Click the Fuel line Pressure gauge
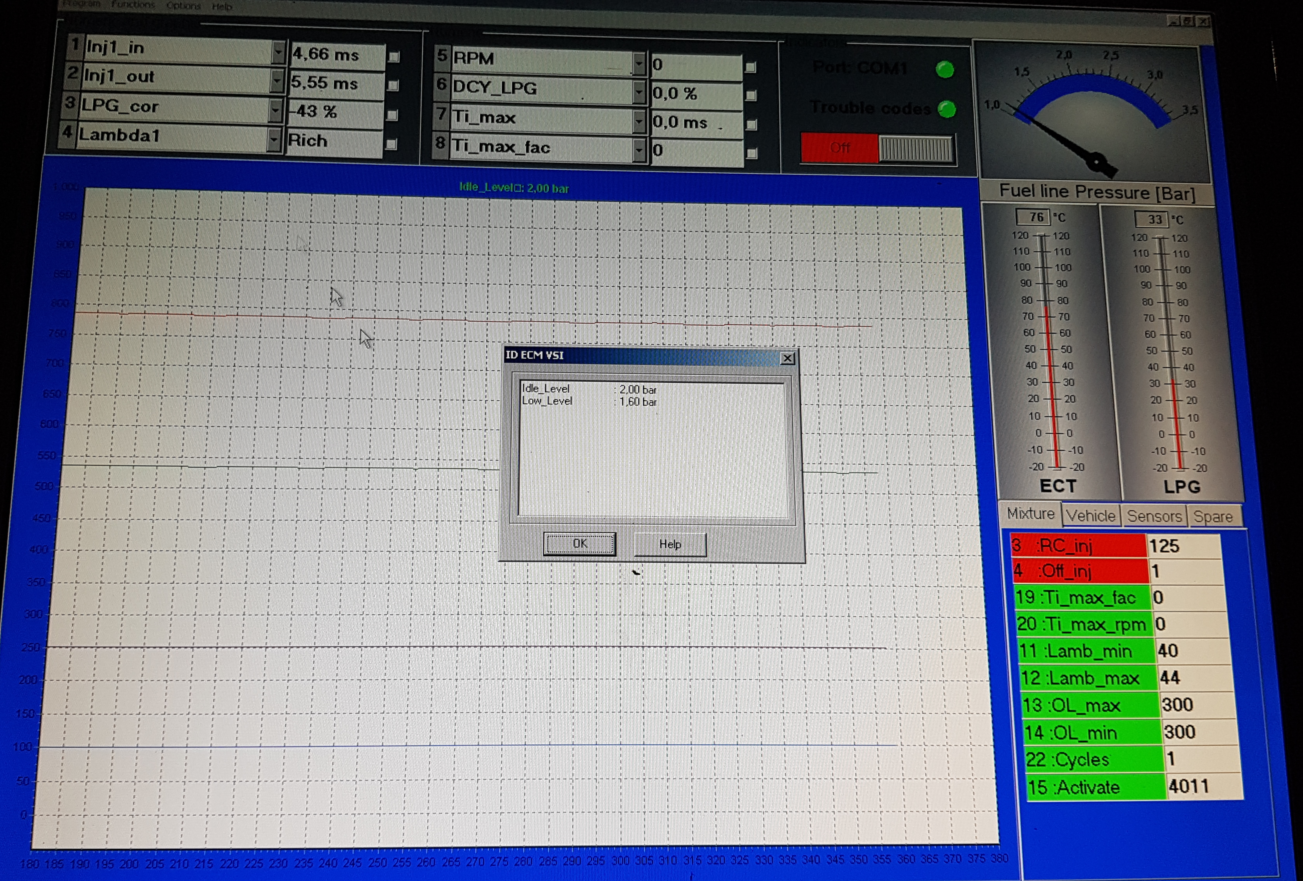 (1094, 109)
